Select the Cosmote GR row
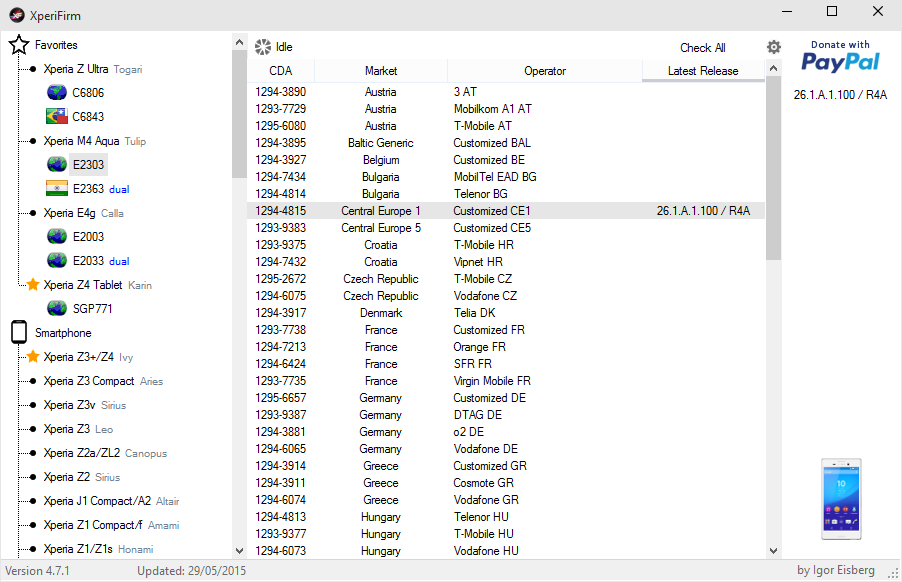This screenshot has height=582, width=902. [x=506, y=483]
